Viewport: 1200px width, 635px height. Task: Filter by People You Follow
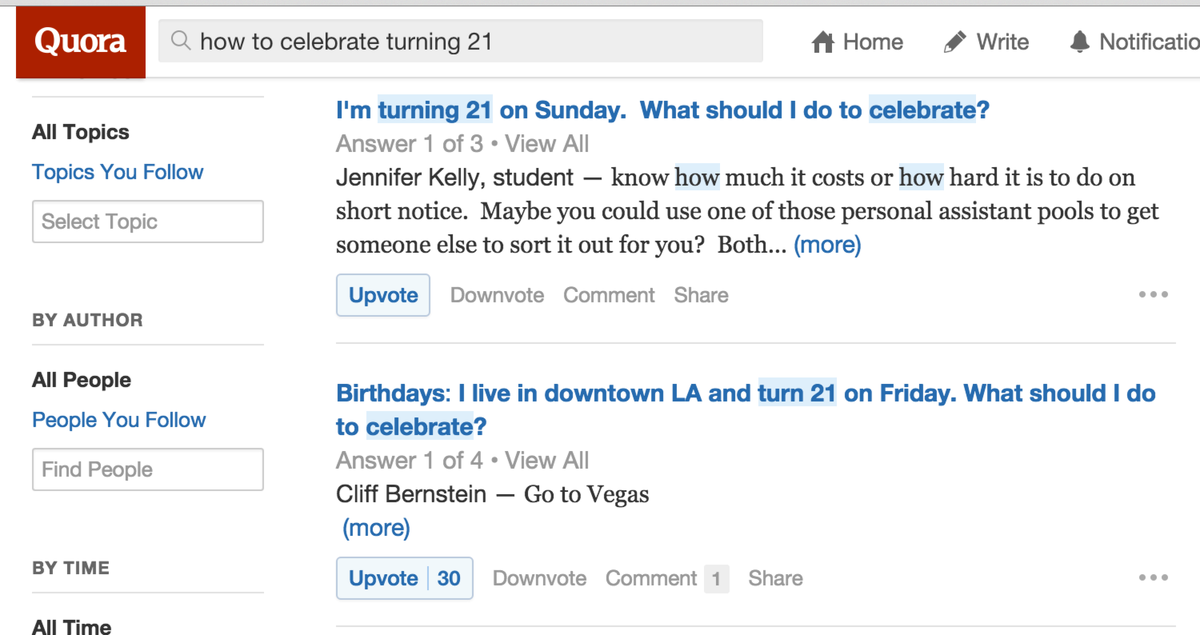click(x=119, y=420)
